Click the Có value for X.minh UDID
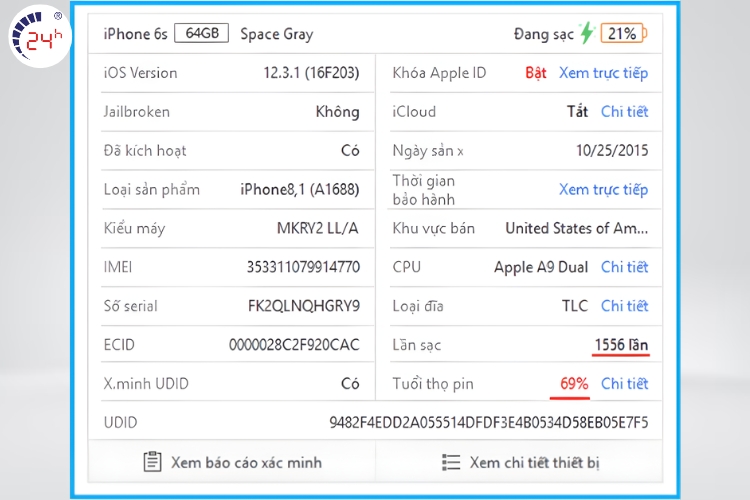The width and height of the screenshot is (750, 500). coord(350,384)
